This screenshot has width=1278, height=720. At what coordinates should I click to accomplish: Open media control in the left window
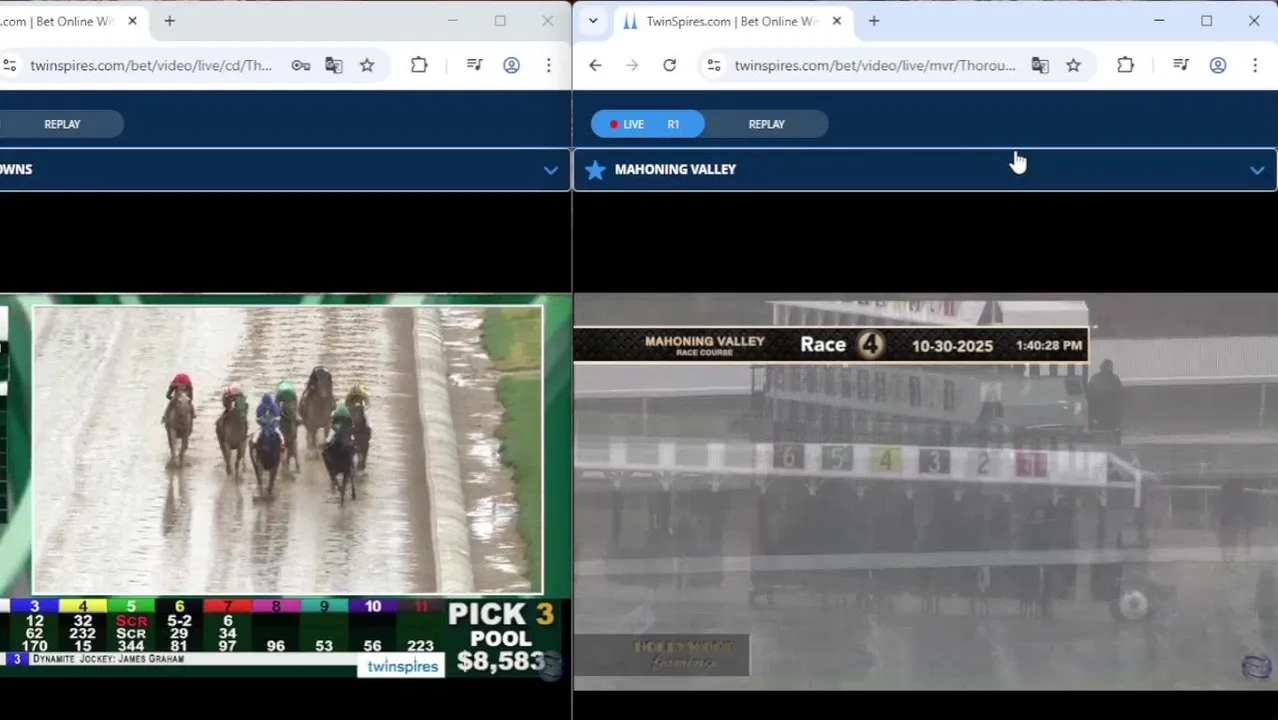click(x=475, y=65)
